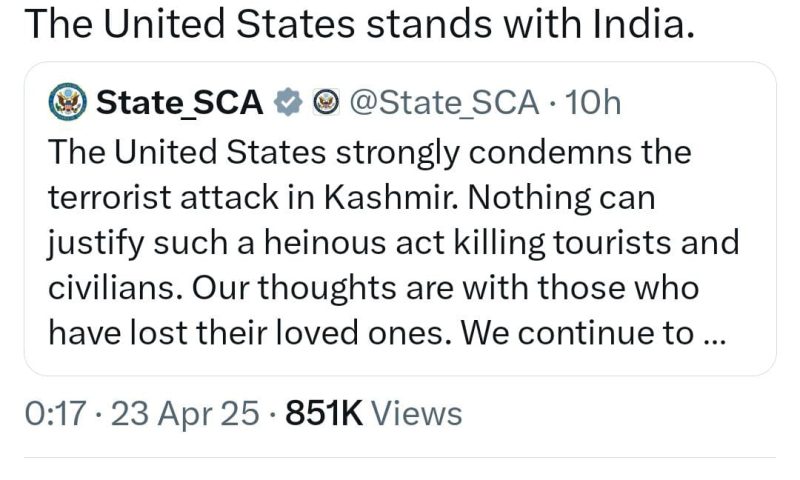Click the word "Views" in post stats
Screen dimensions: 800x480
click(x=417, y=413)
